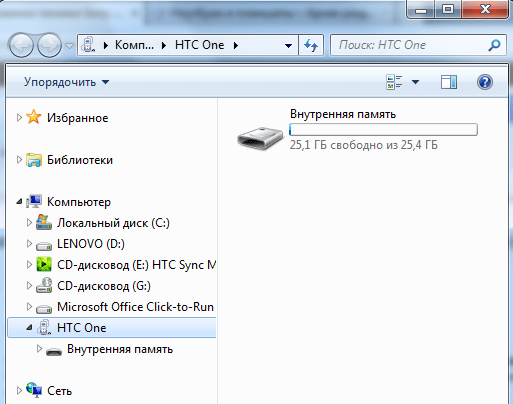Click the HTC One breadcrumb segment
The image size is (513, 404).
(199, 45)
